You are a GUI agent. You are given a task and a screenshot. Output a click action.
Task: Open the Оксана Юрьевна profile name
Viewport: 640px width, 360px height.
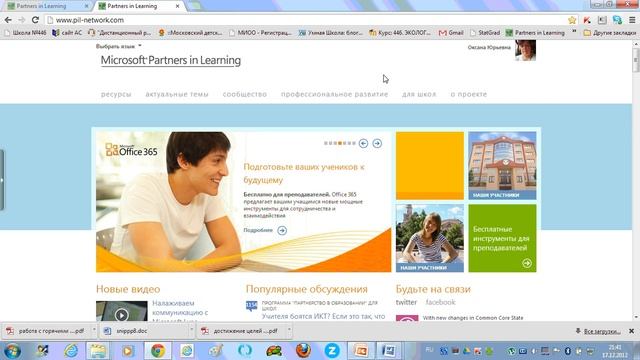coord(489,47)
